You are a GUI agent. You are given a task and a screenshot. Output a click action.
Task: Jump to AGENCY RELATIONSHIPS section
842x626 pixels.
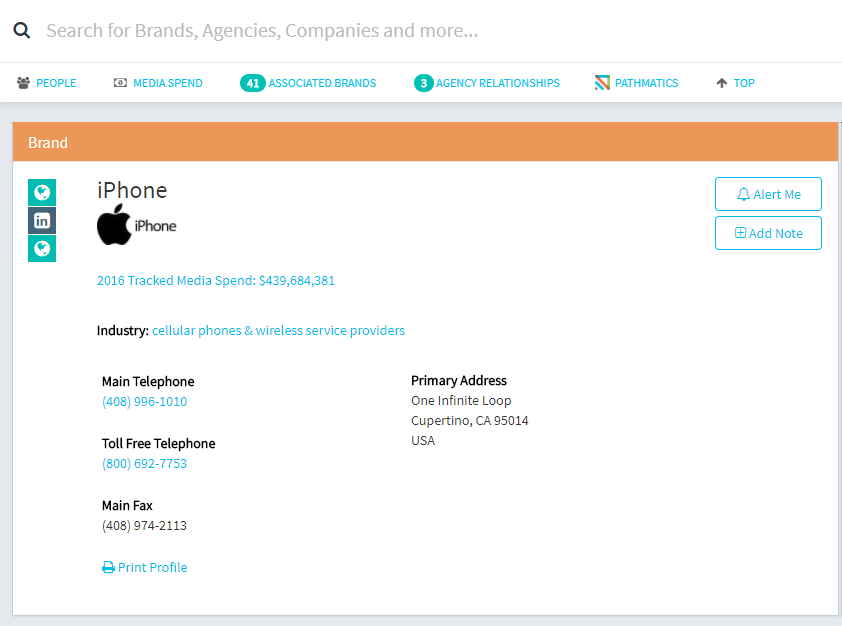[x=498, y=83]
